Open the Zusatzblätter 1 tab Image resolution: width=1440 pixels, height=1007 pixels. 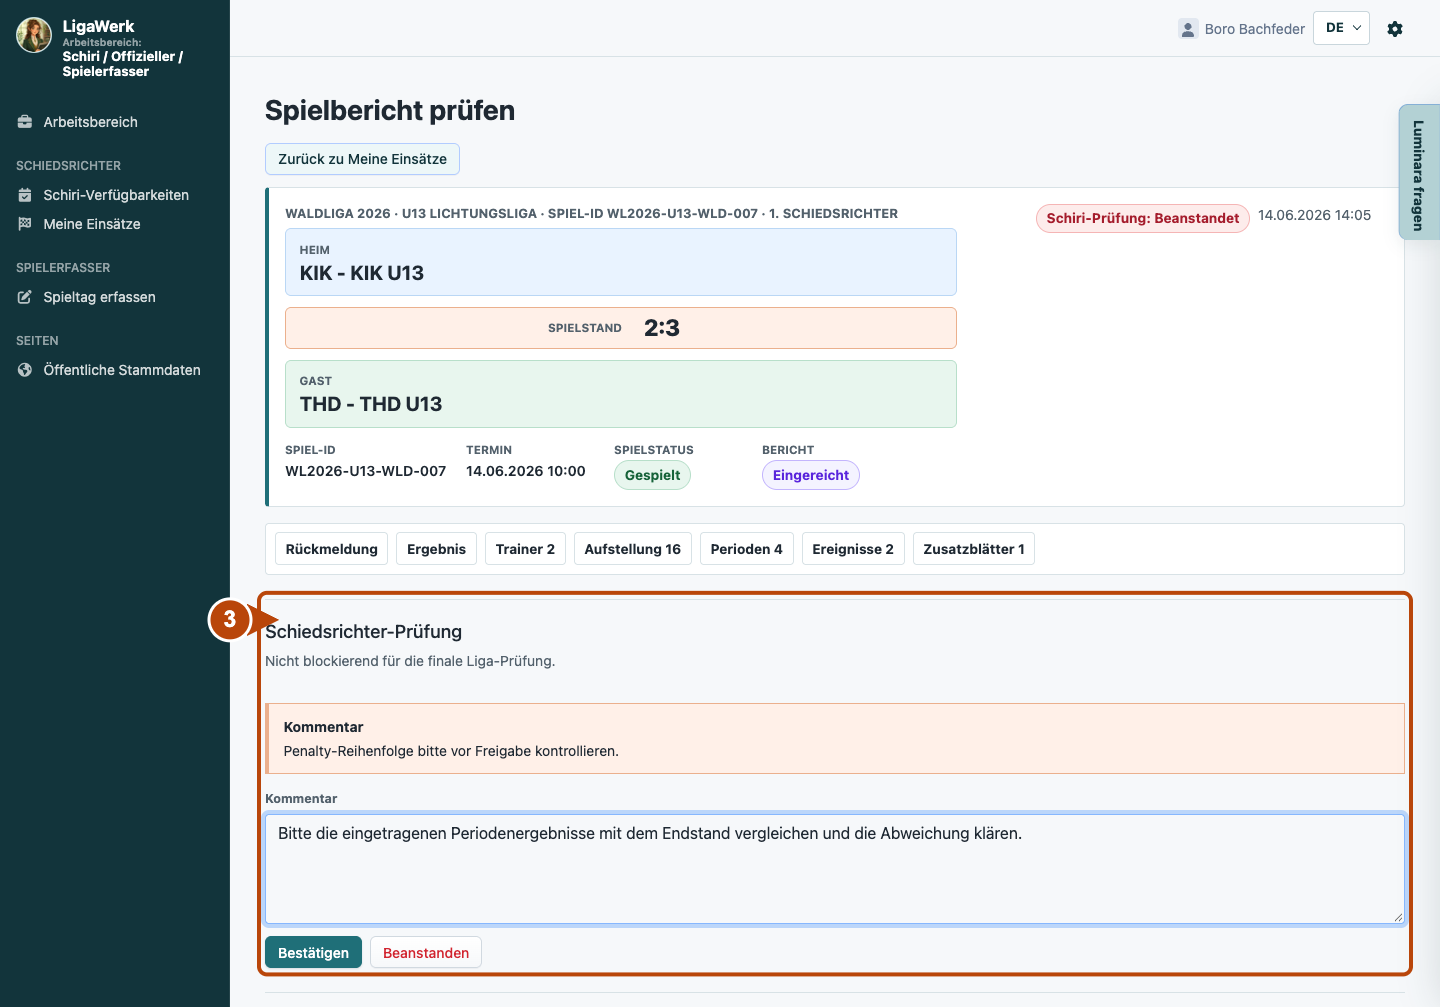coord(974,549)
